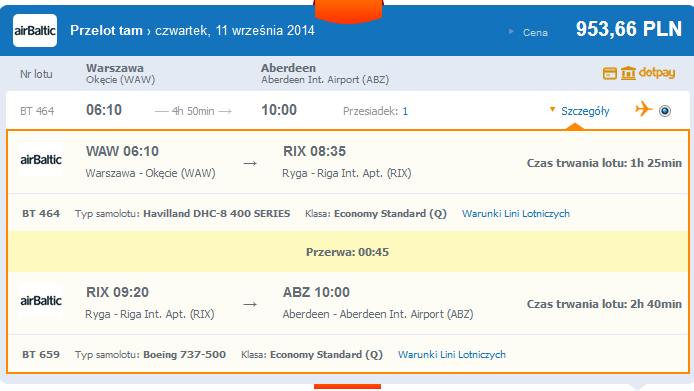
Task: Collapse the Szczegóły details section
Action: coord(585,111)
